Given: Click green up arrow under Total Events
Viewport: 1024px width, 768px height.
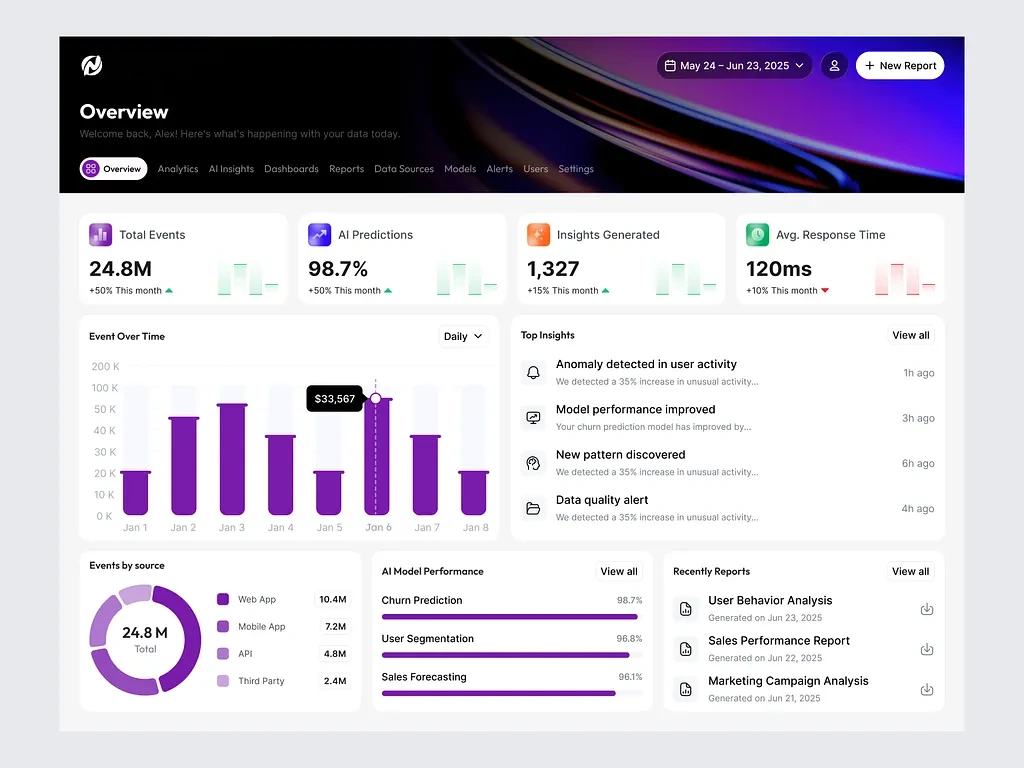Looking at the screenshot, I should [x=169, y=291].
